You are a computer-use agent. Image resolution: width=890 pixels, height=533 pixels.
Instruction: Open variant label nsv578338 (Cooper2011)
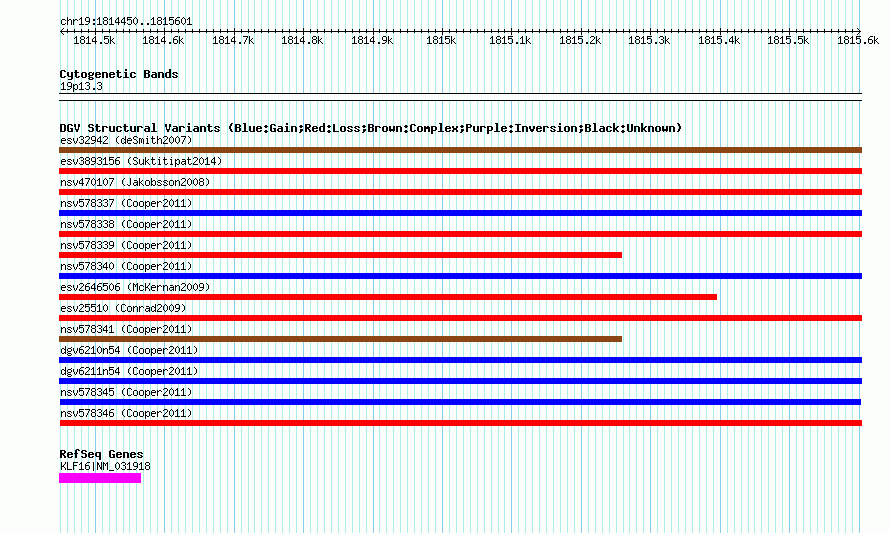pyautogui.click(x=126, y=224)
